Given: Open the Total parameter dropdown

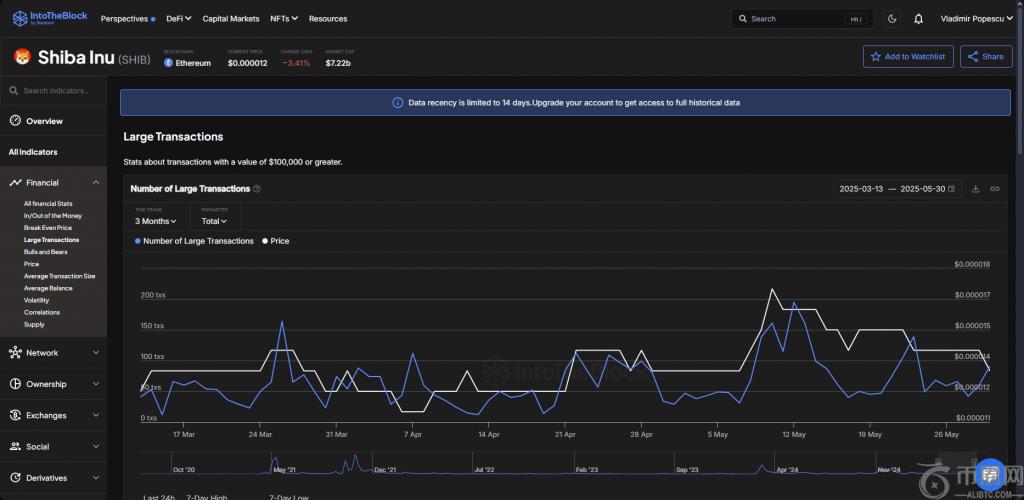Looking at the screenshot, I should (x=214, y=221).
